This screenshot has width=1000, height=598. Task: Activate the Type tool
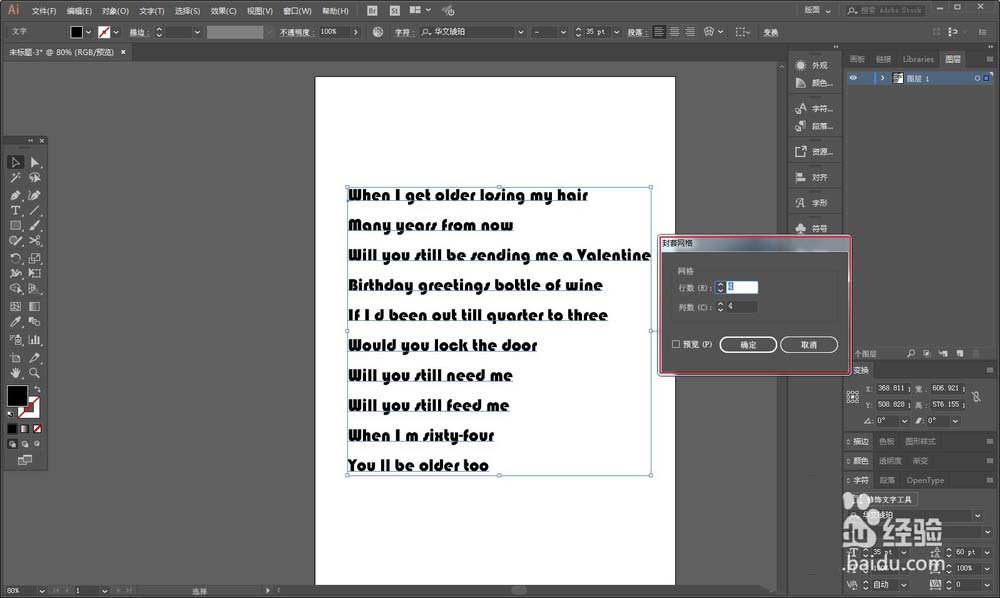pos(15,210)
